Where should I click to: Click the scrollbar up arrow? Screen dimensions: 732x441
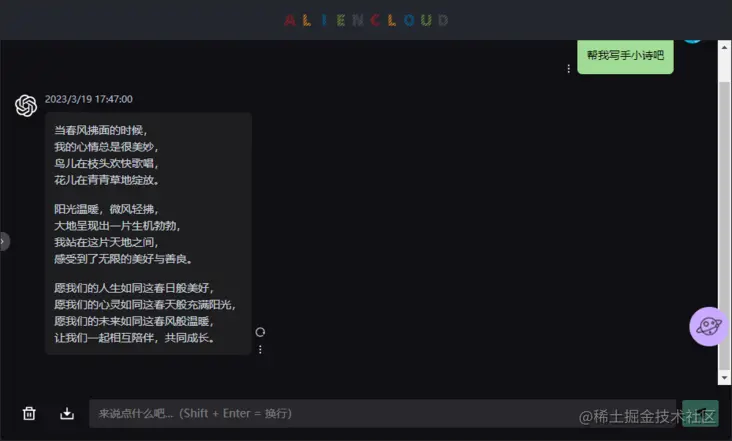724,47
